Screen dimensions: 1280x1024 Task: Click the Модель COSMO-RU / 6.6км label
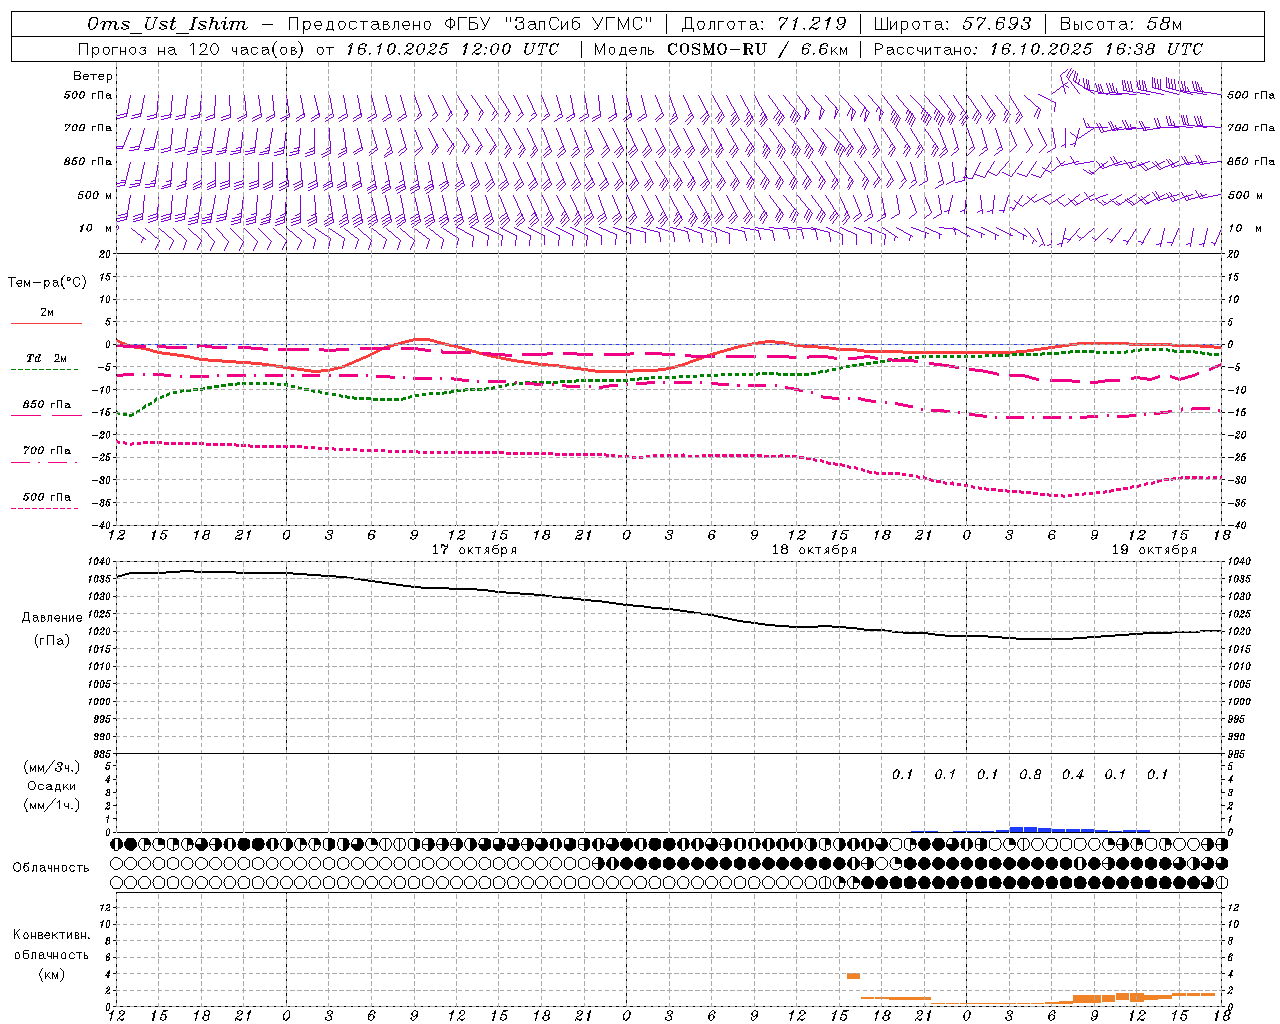(720, 49)
